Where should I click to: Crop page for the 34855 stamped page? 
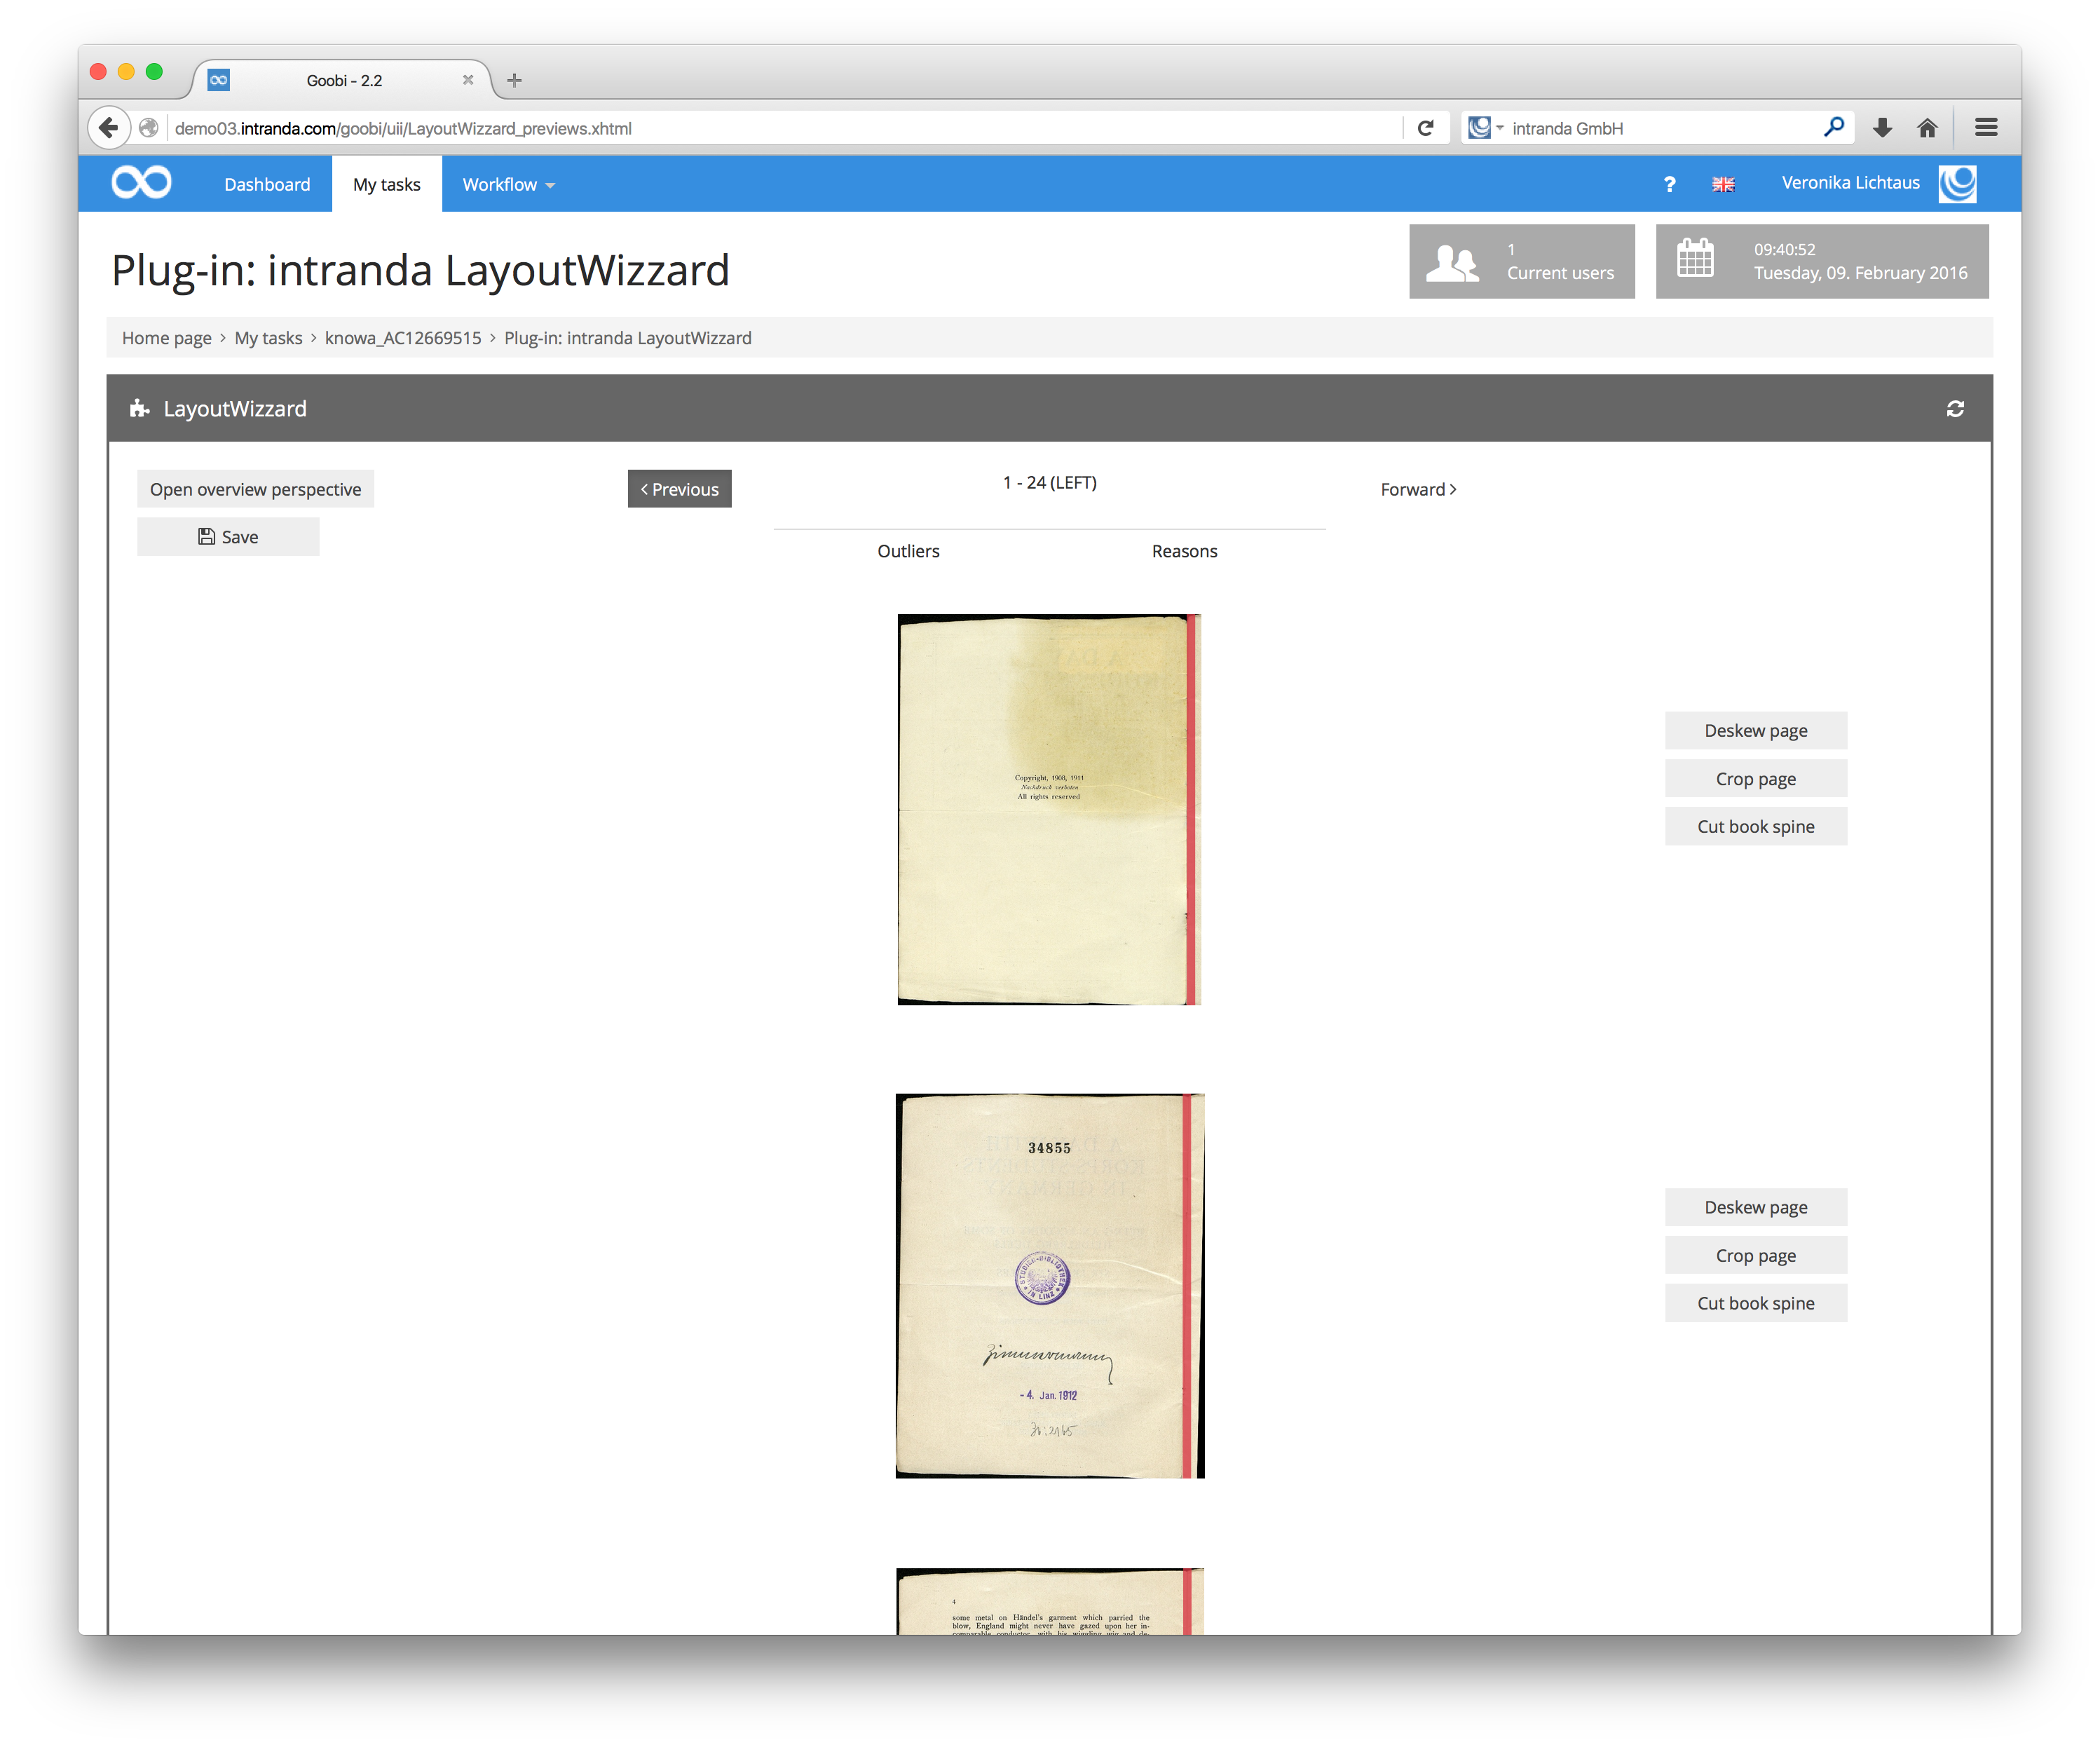click(1755, 1255)
